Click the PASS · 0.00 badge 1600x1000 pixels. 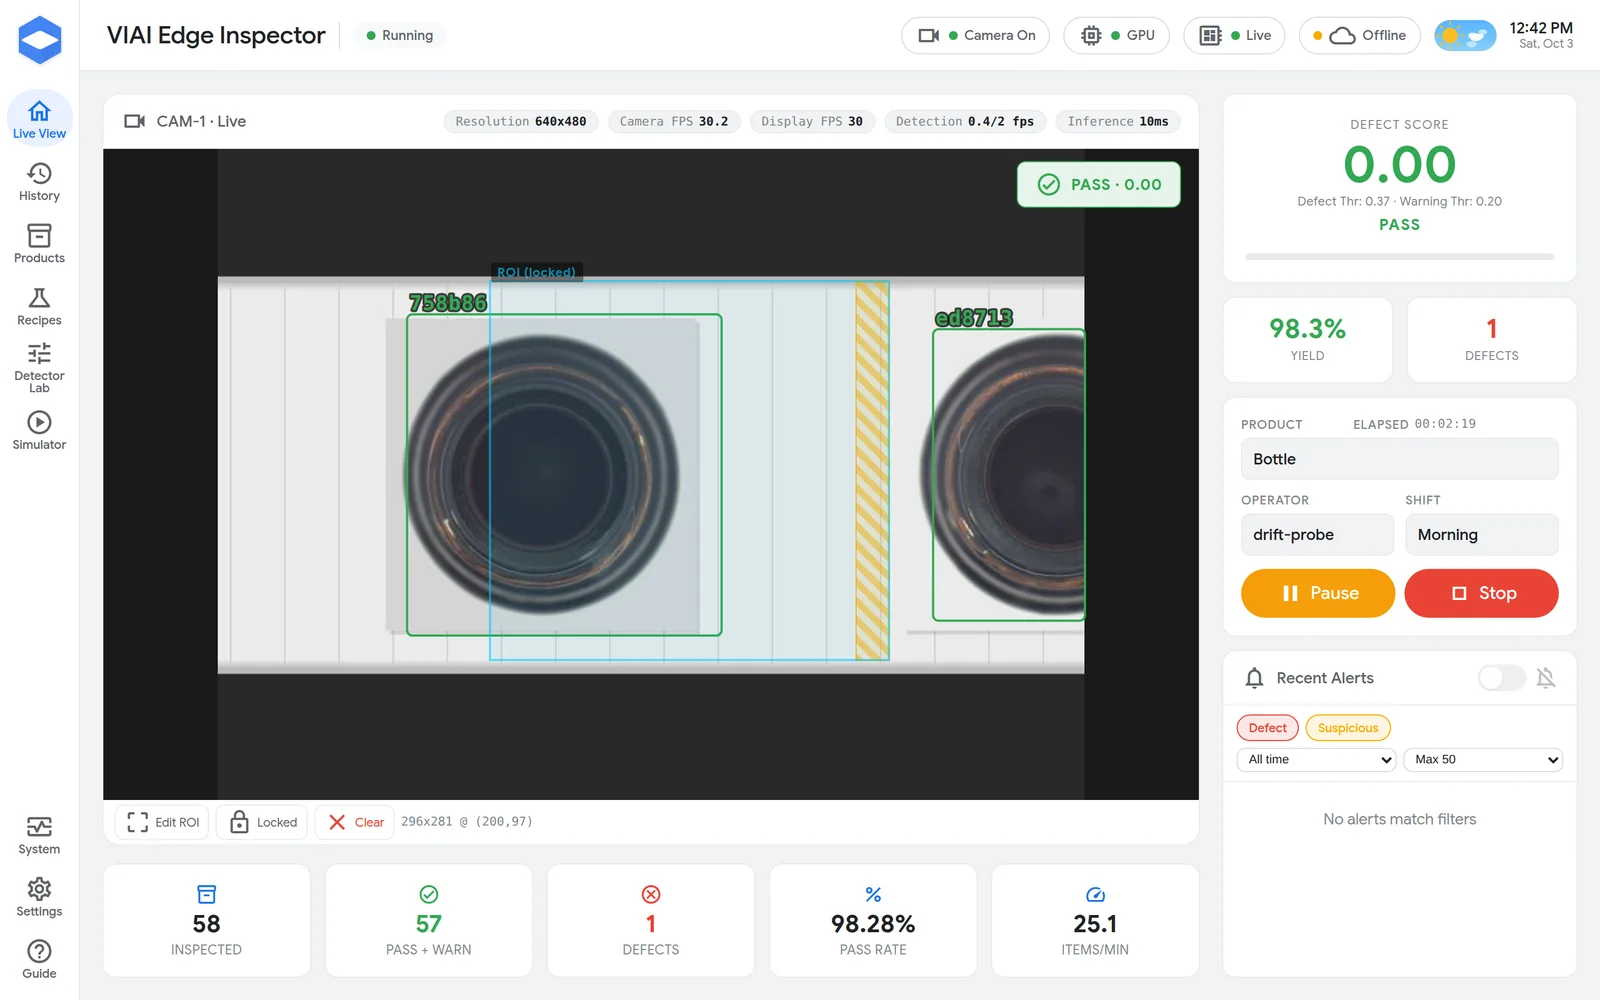point(1099,185)
